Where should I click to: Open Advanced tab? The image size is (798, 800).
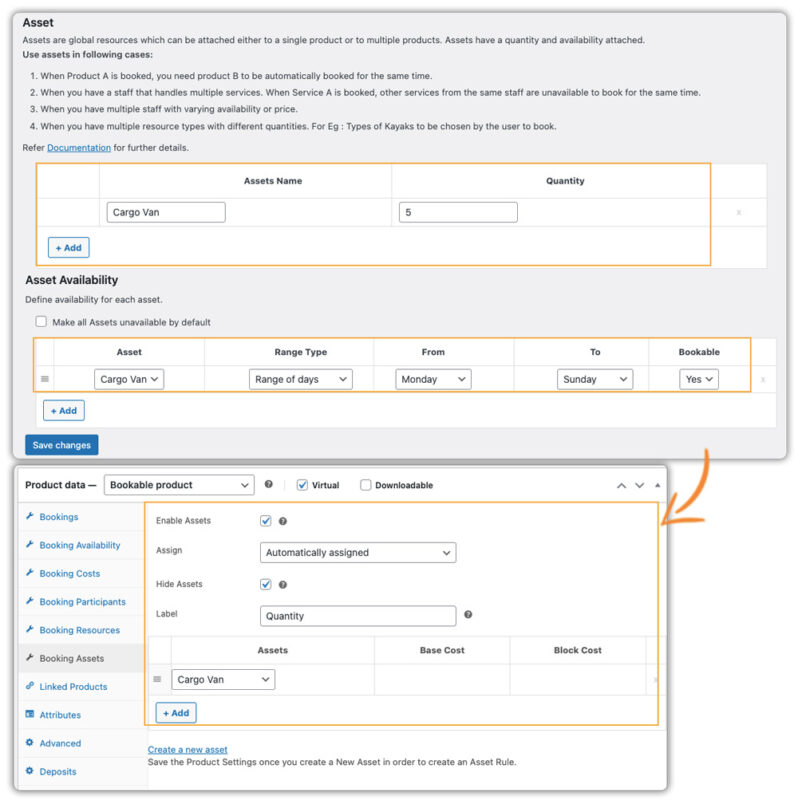click(x=60, y=743)
